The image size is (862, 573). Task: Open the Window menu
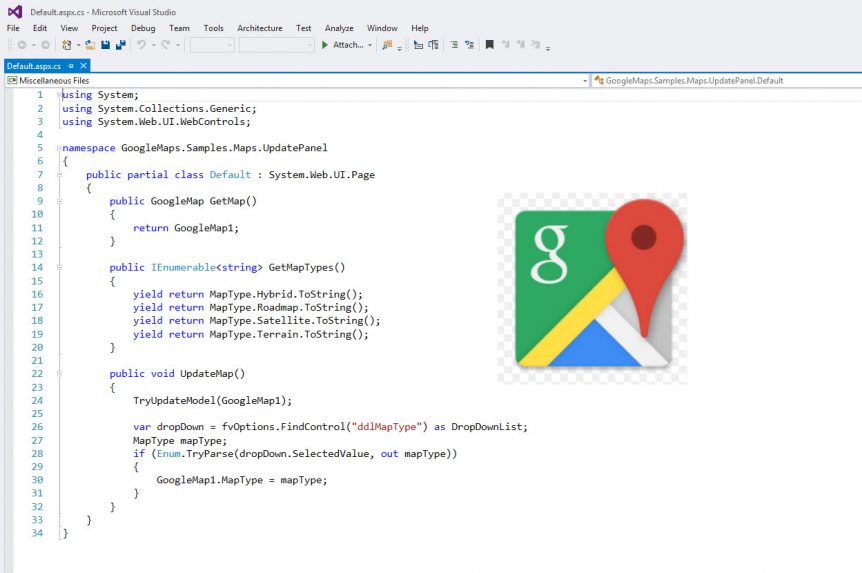(382, 28)
